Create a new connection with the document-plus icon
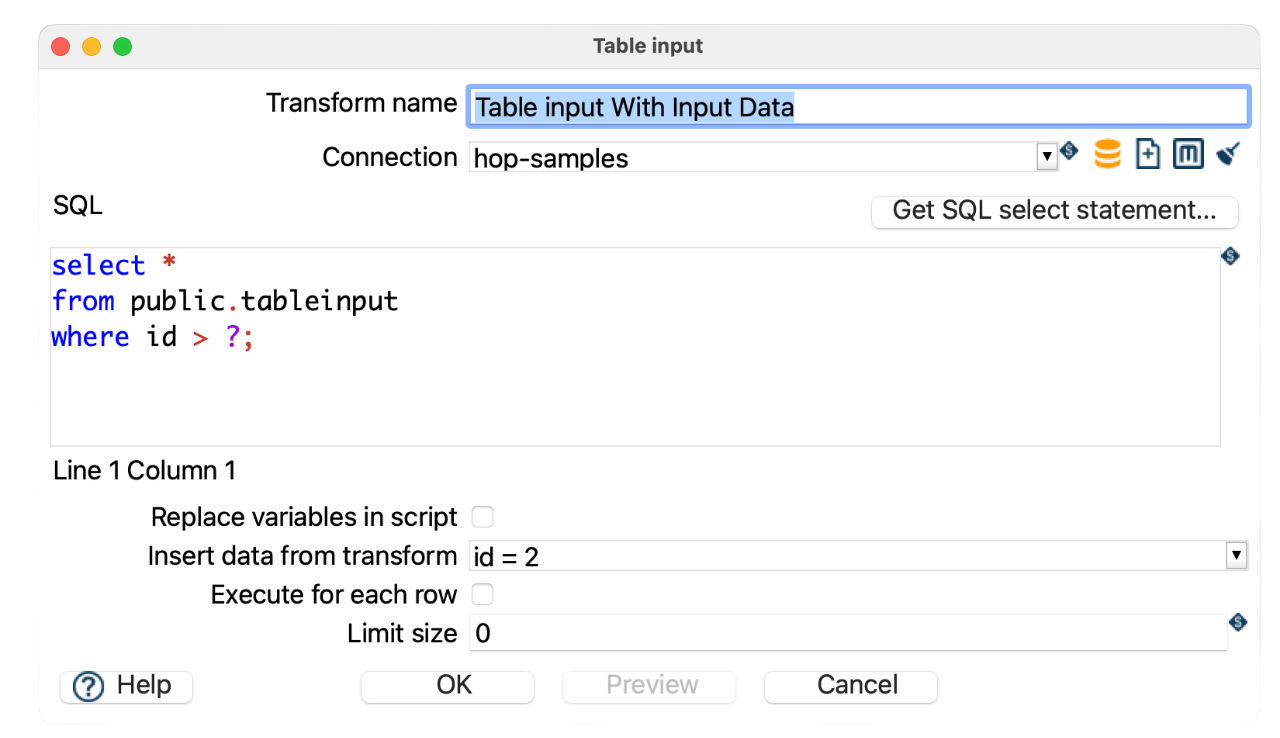Image resolution: width=1280 pixels, height=738 pixels. pyautogui.click(x=1147, y=153)
